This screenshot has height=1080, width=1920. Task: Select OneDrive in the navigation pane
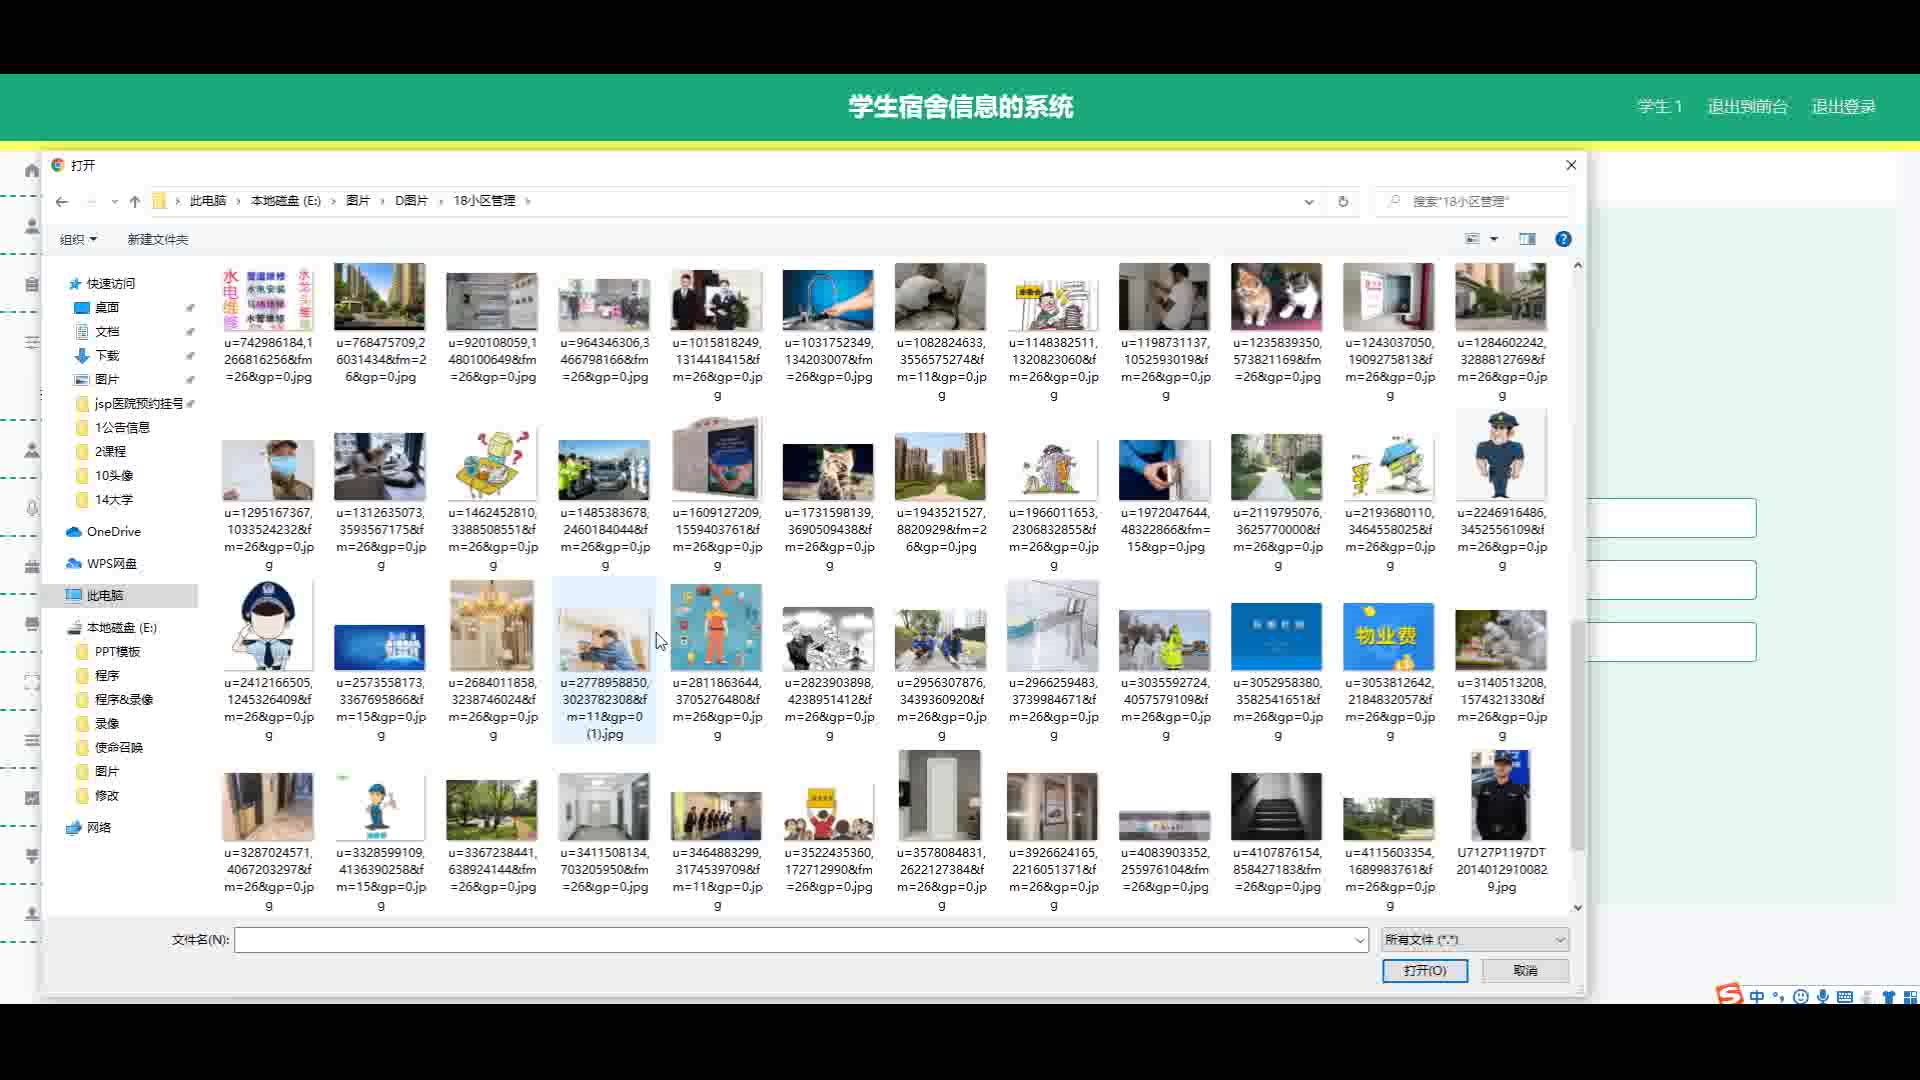[x=113, y=532]
